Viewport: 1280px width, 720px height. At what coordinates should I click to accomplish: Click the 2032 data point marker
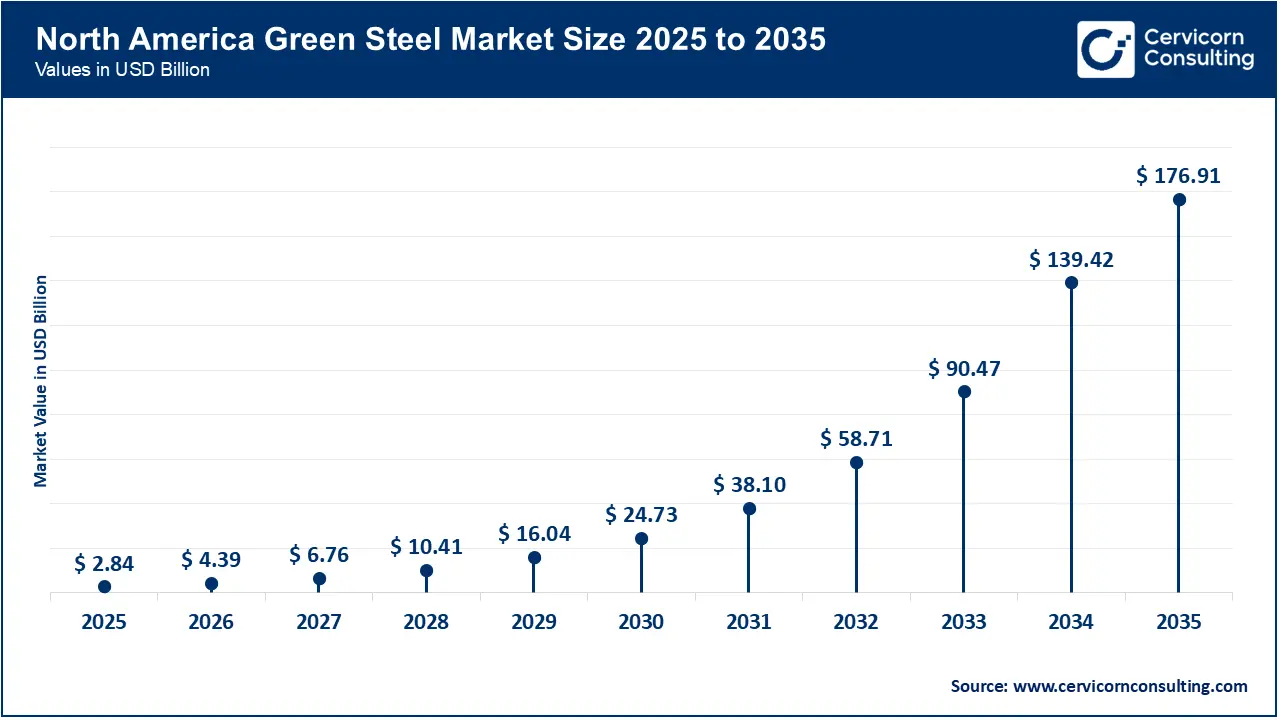coord(856,462)
